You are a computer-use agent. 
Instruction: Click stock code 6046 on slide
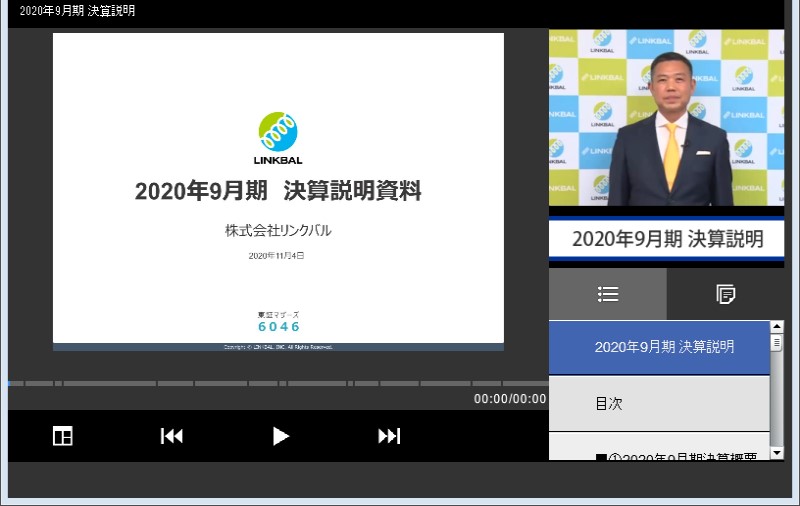coord(279,326)
